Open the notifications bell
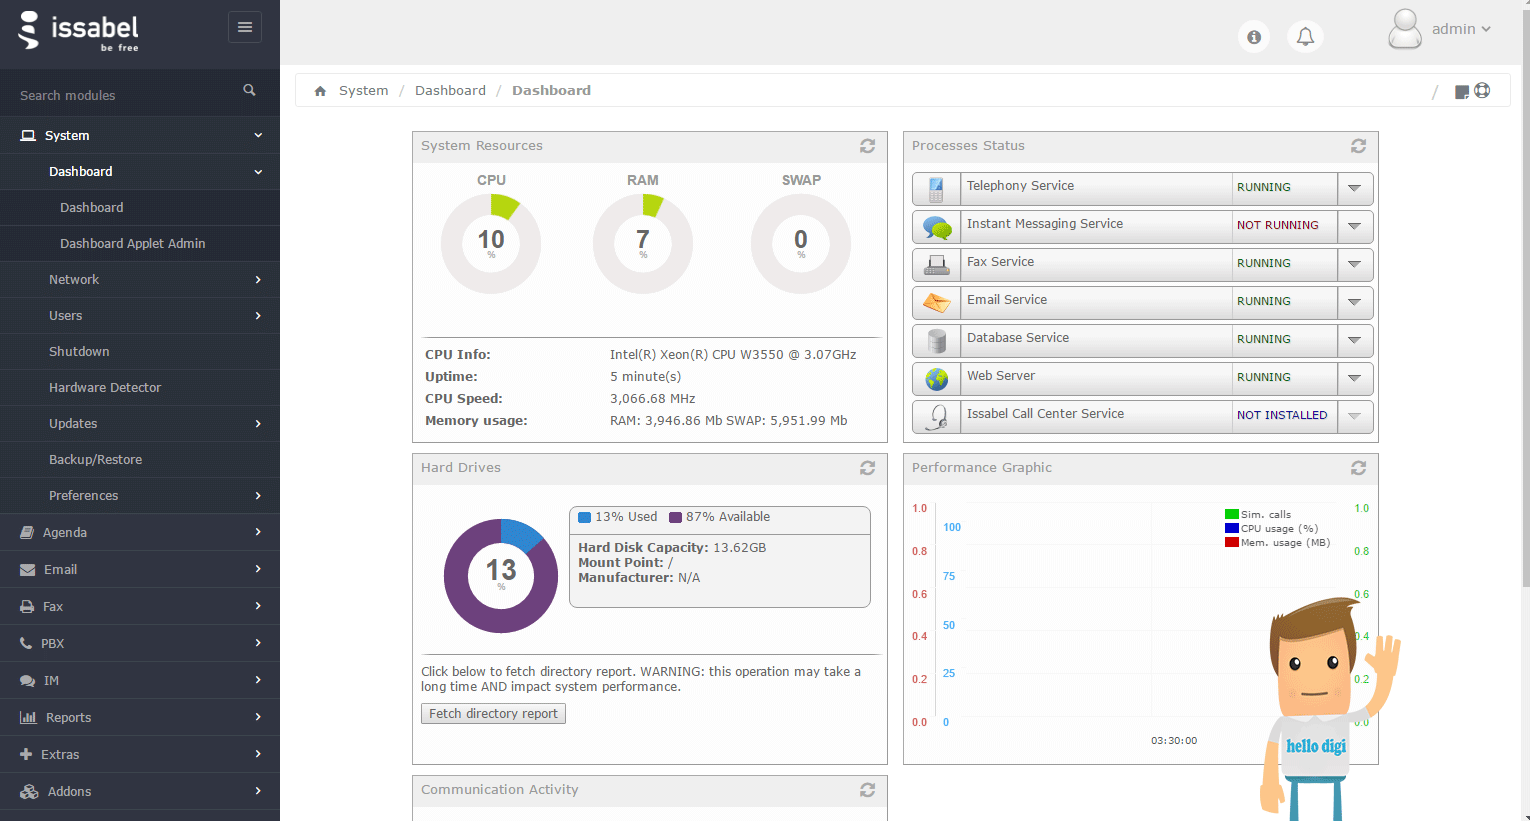 (1305, 37)
